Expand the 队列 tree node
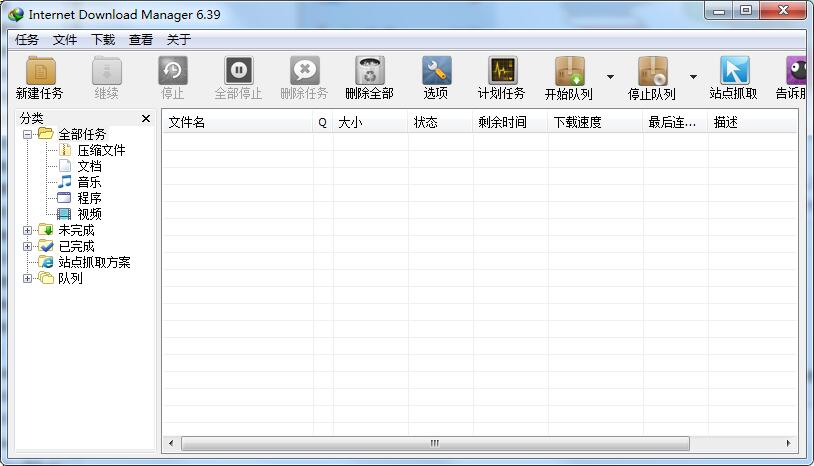The height and width of the screenshot is (466, 814). click(28, 279)
